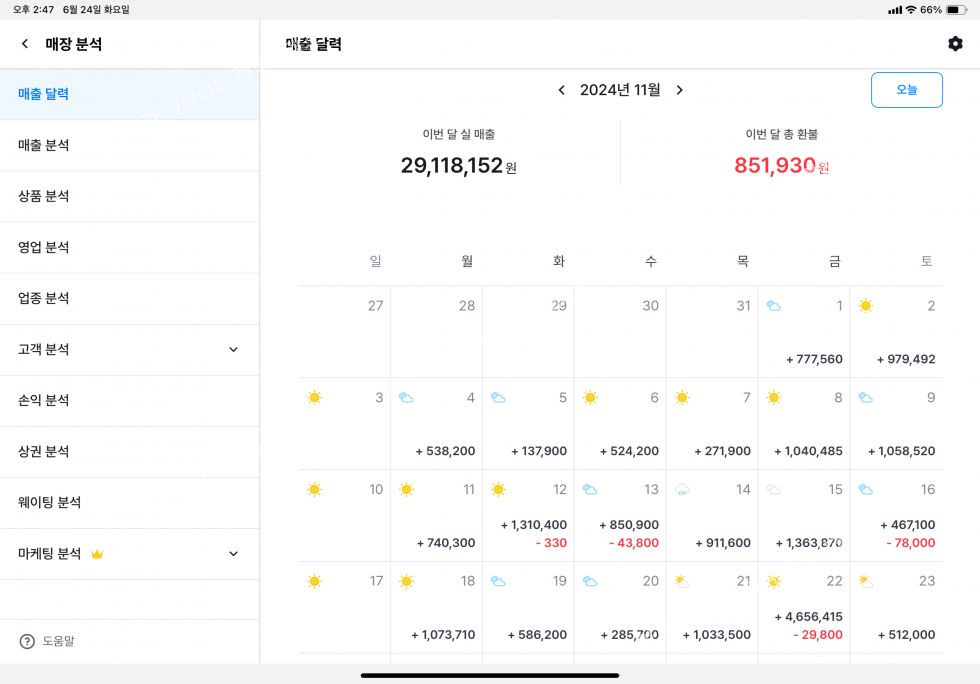Open 상품 분석 from the sidebar

44,196
